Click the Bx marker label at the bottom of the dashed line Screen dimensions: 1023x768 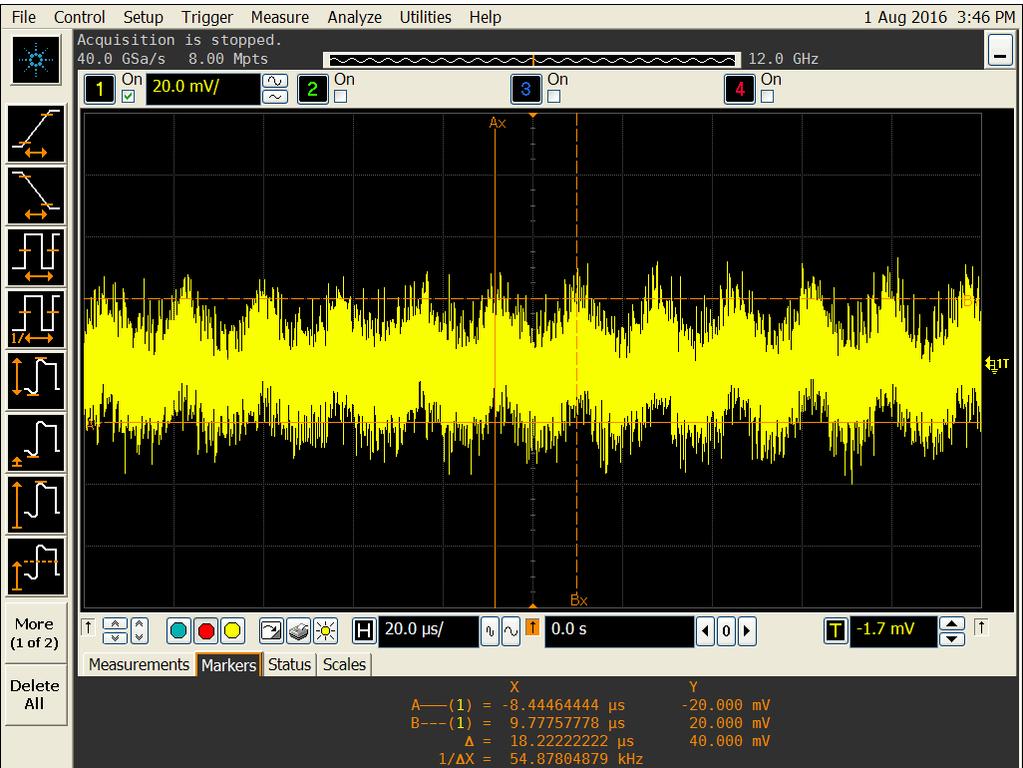point(579,600)
